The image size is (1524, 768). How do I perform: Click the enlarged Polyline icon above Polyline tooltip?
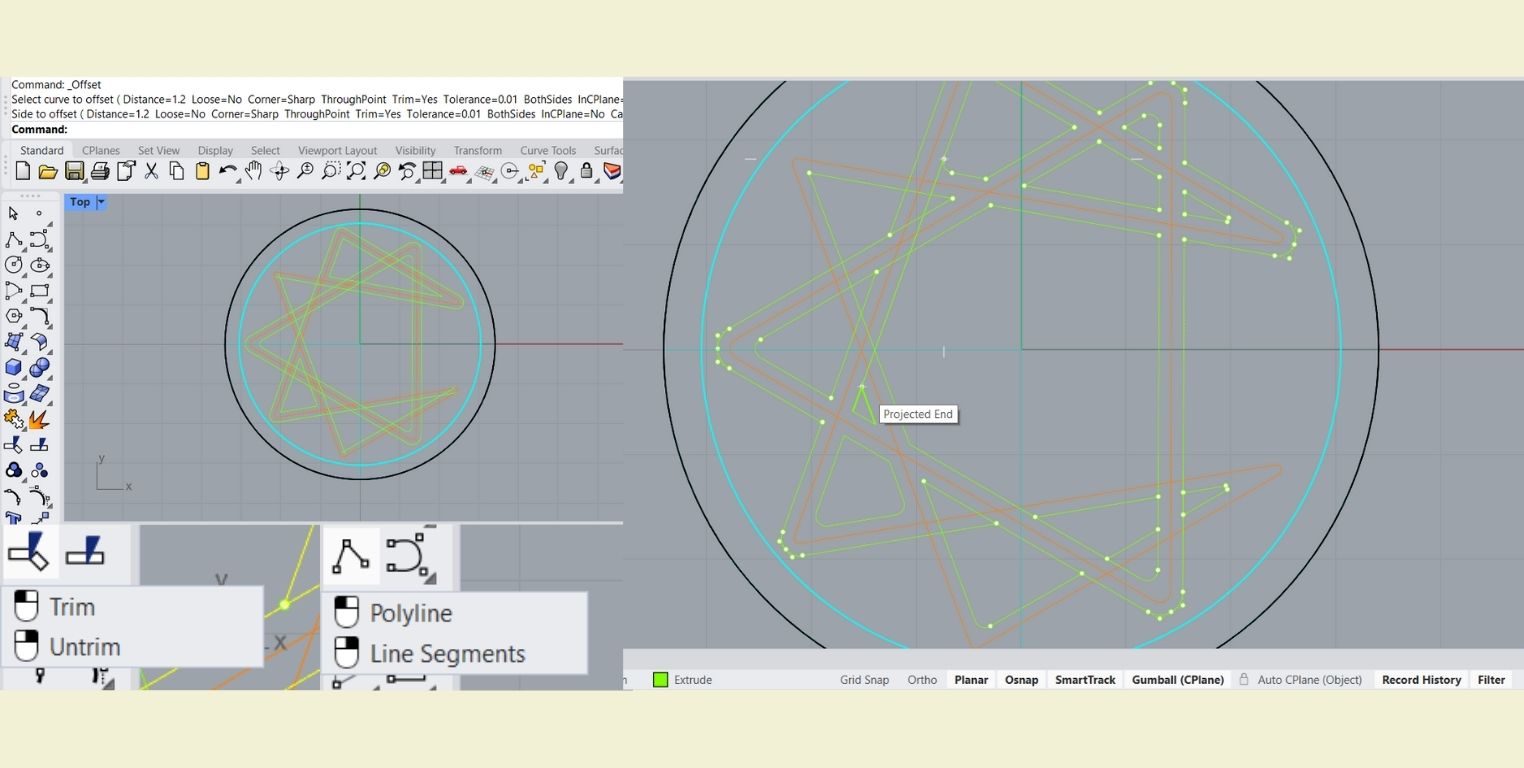tap(350, 555)
